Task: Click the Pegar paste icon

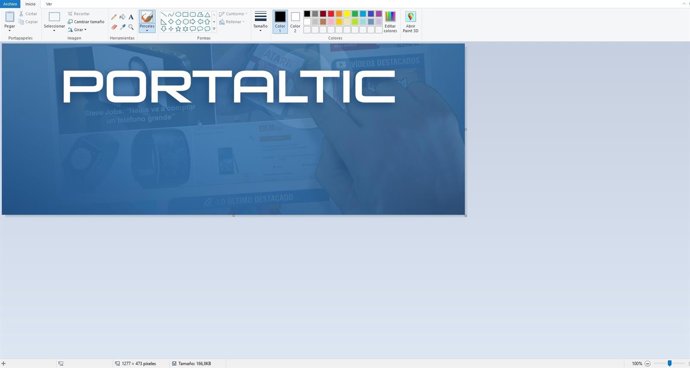Action: pyautogui.click(x=10, y=17)
